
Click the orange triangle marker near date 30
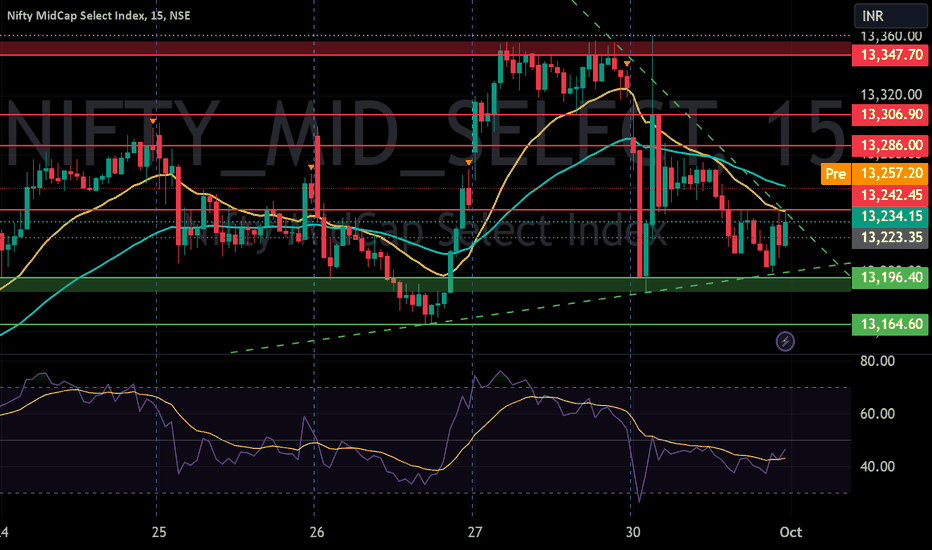627,63
